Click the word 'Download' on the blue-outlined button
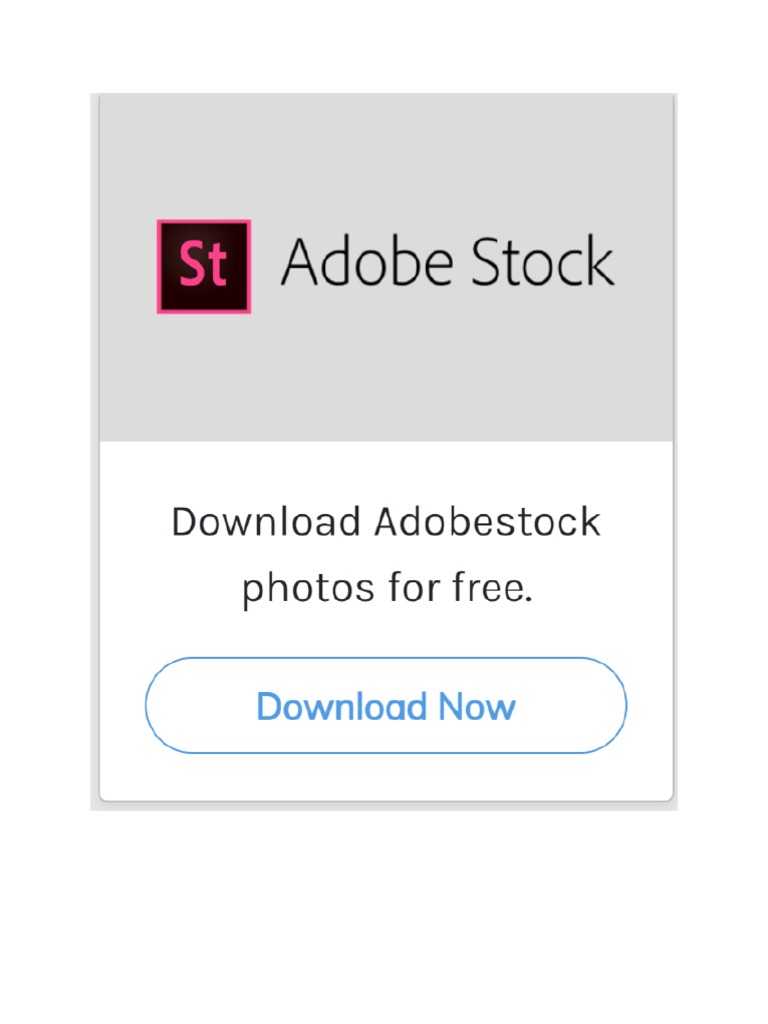This screenshot has width=768, height=1024. (342, 706)
